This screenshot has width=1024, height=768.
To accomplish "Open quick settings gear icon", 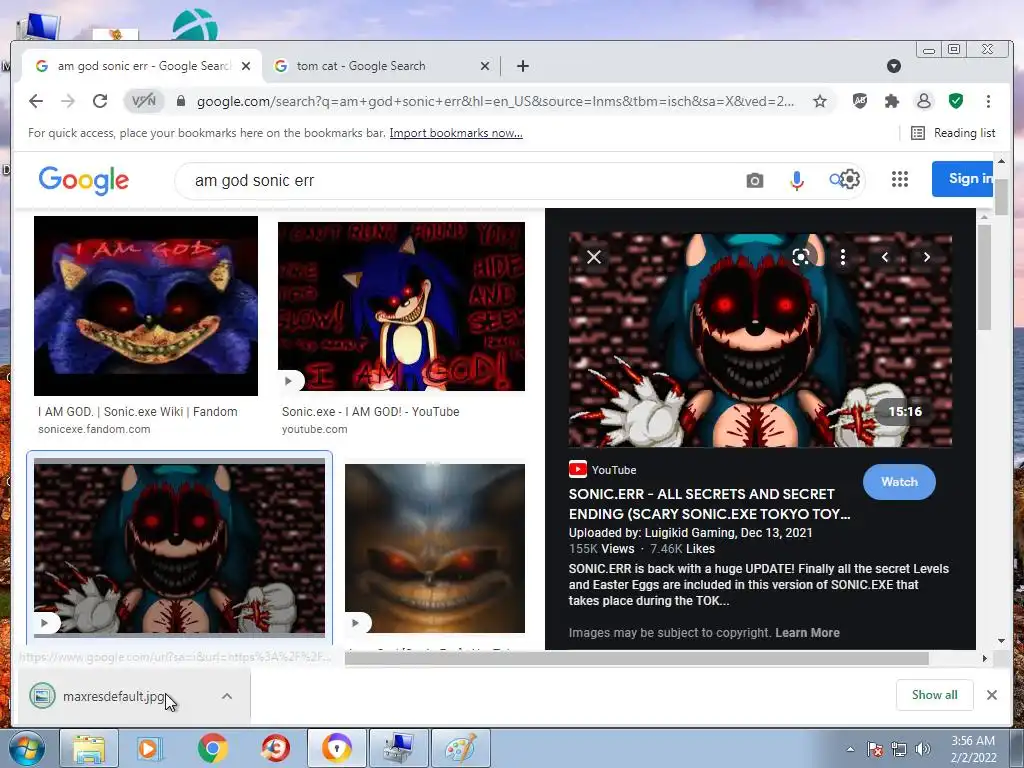I will 850,179.
